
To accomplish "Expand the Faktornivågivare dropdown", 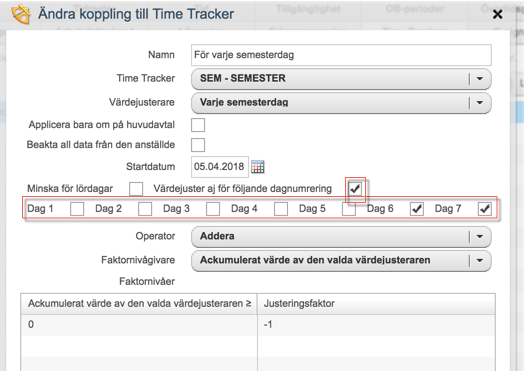I will (341, 261).
